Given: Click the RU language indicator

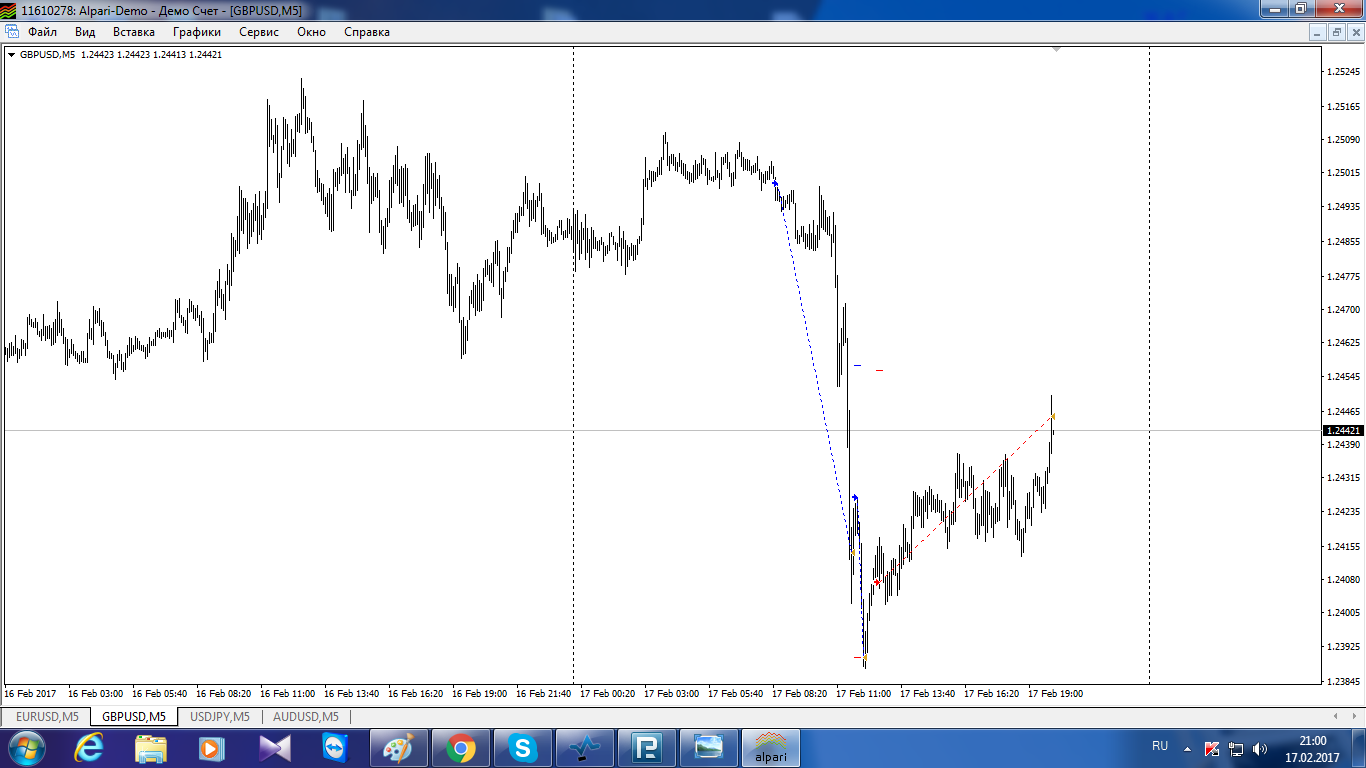Looking at the screenshot, I should pyautogui.click(x=1160, y=746).
